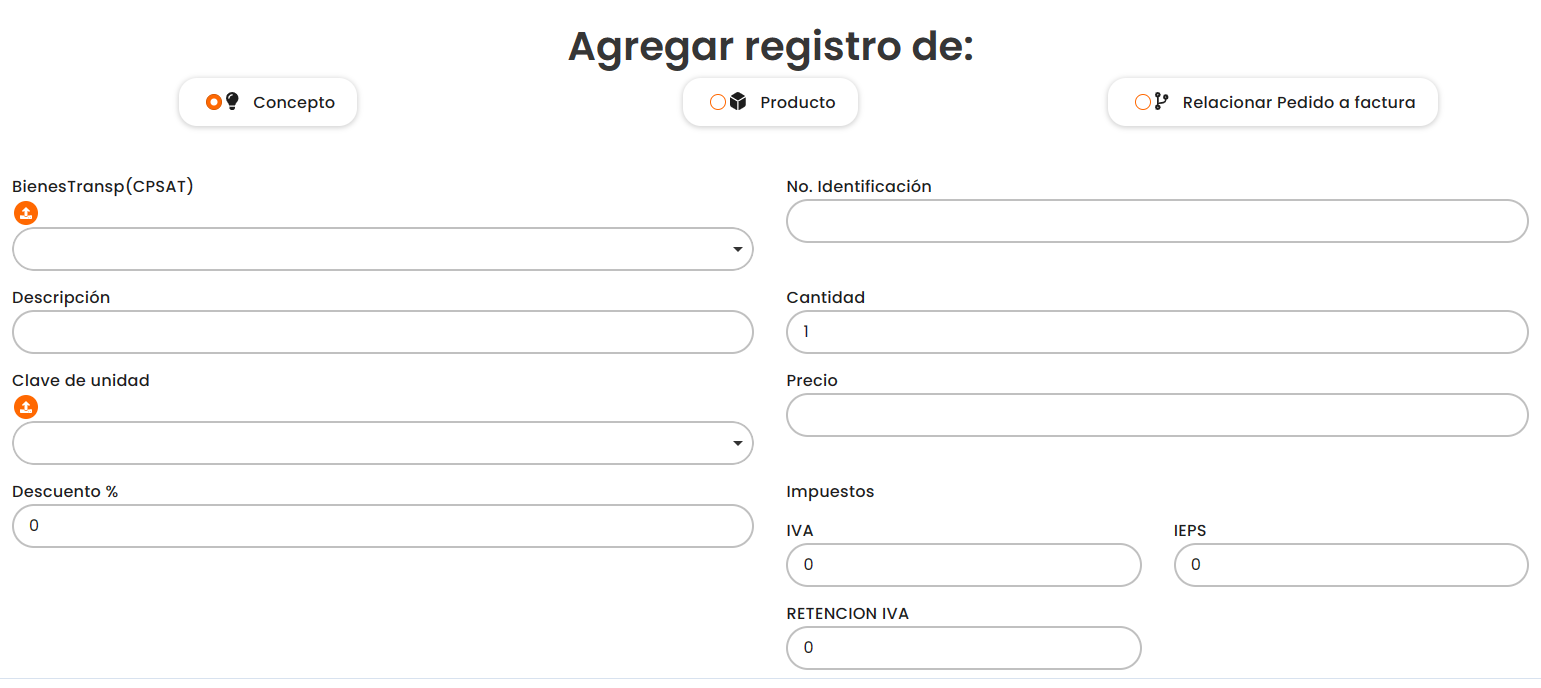Focus the IEPS tax field

(x=1350, y=565)
